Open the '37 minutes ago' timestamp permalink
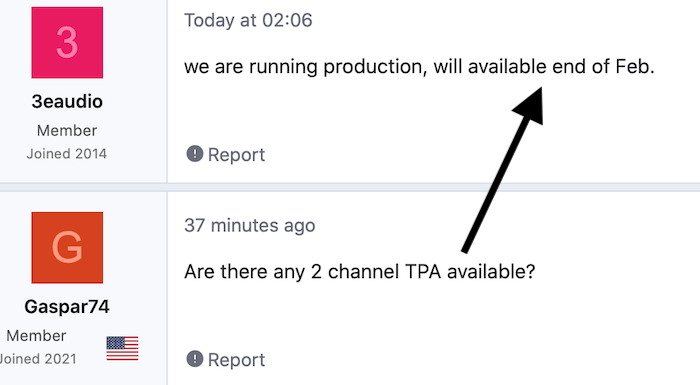Screen dimensions: 700x385 tap(250, 226)
